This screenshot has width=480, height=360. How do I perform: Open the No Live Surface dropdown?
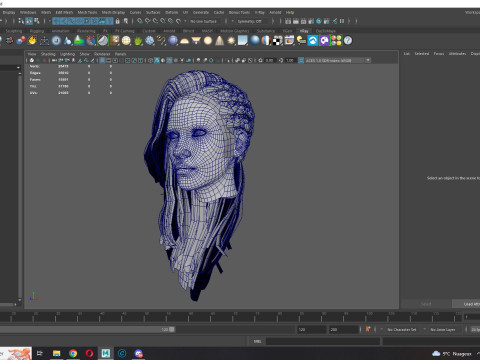point(204,21)
